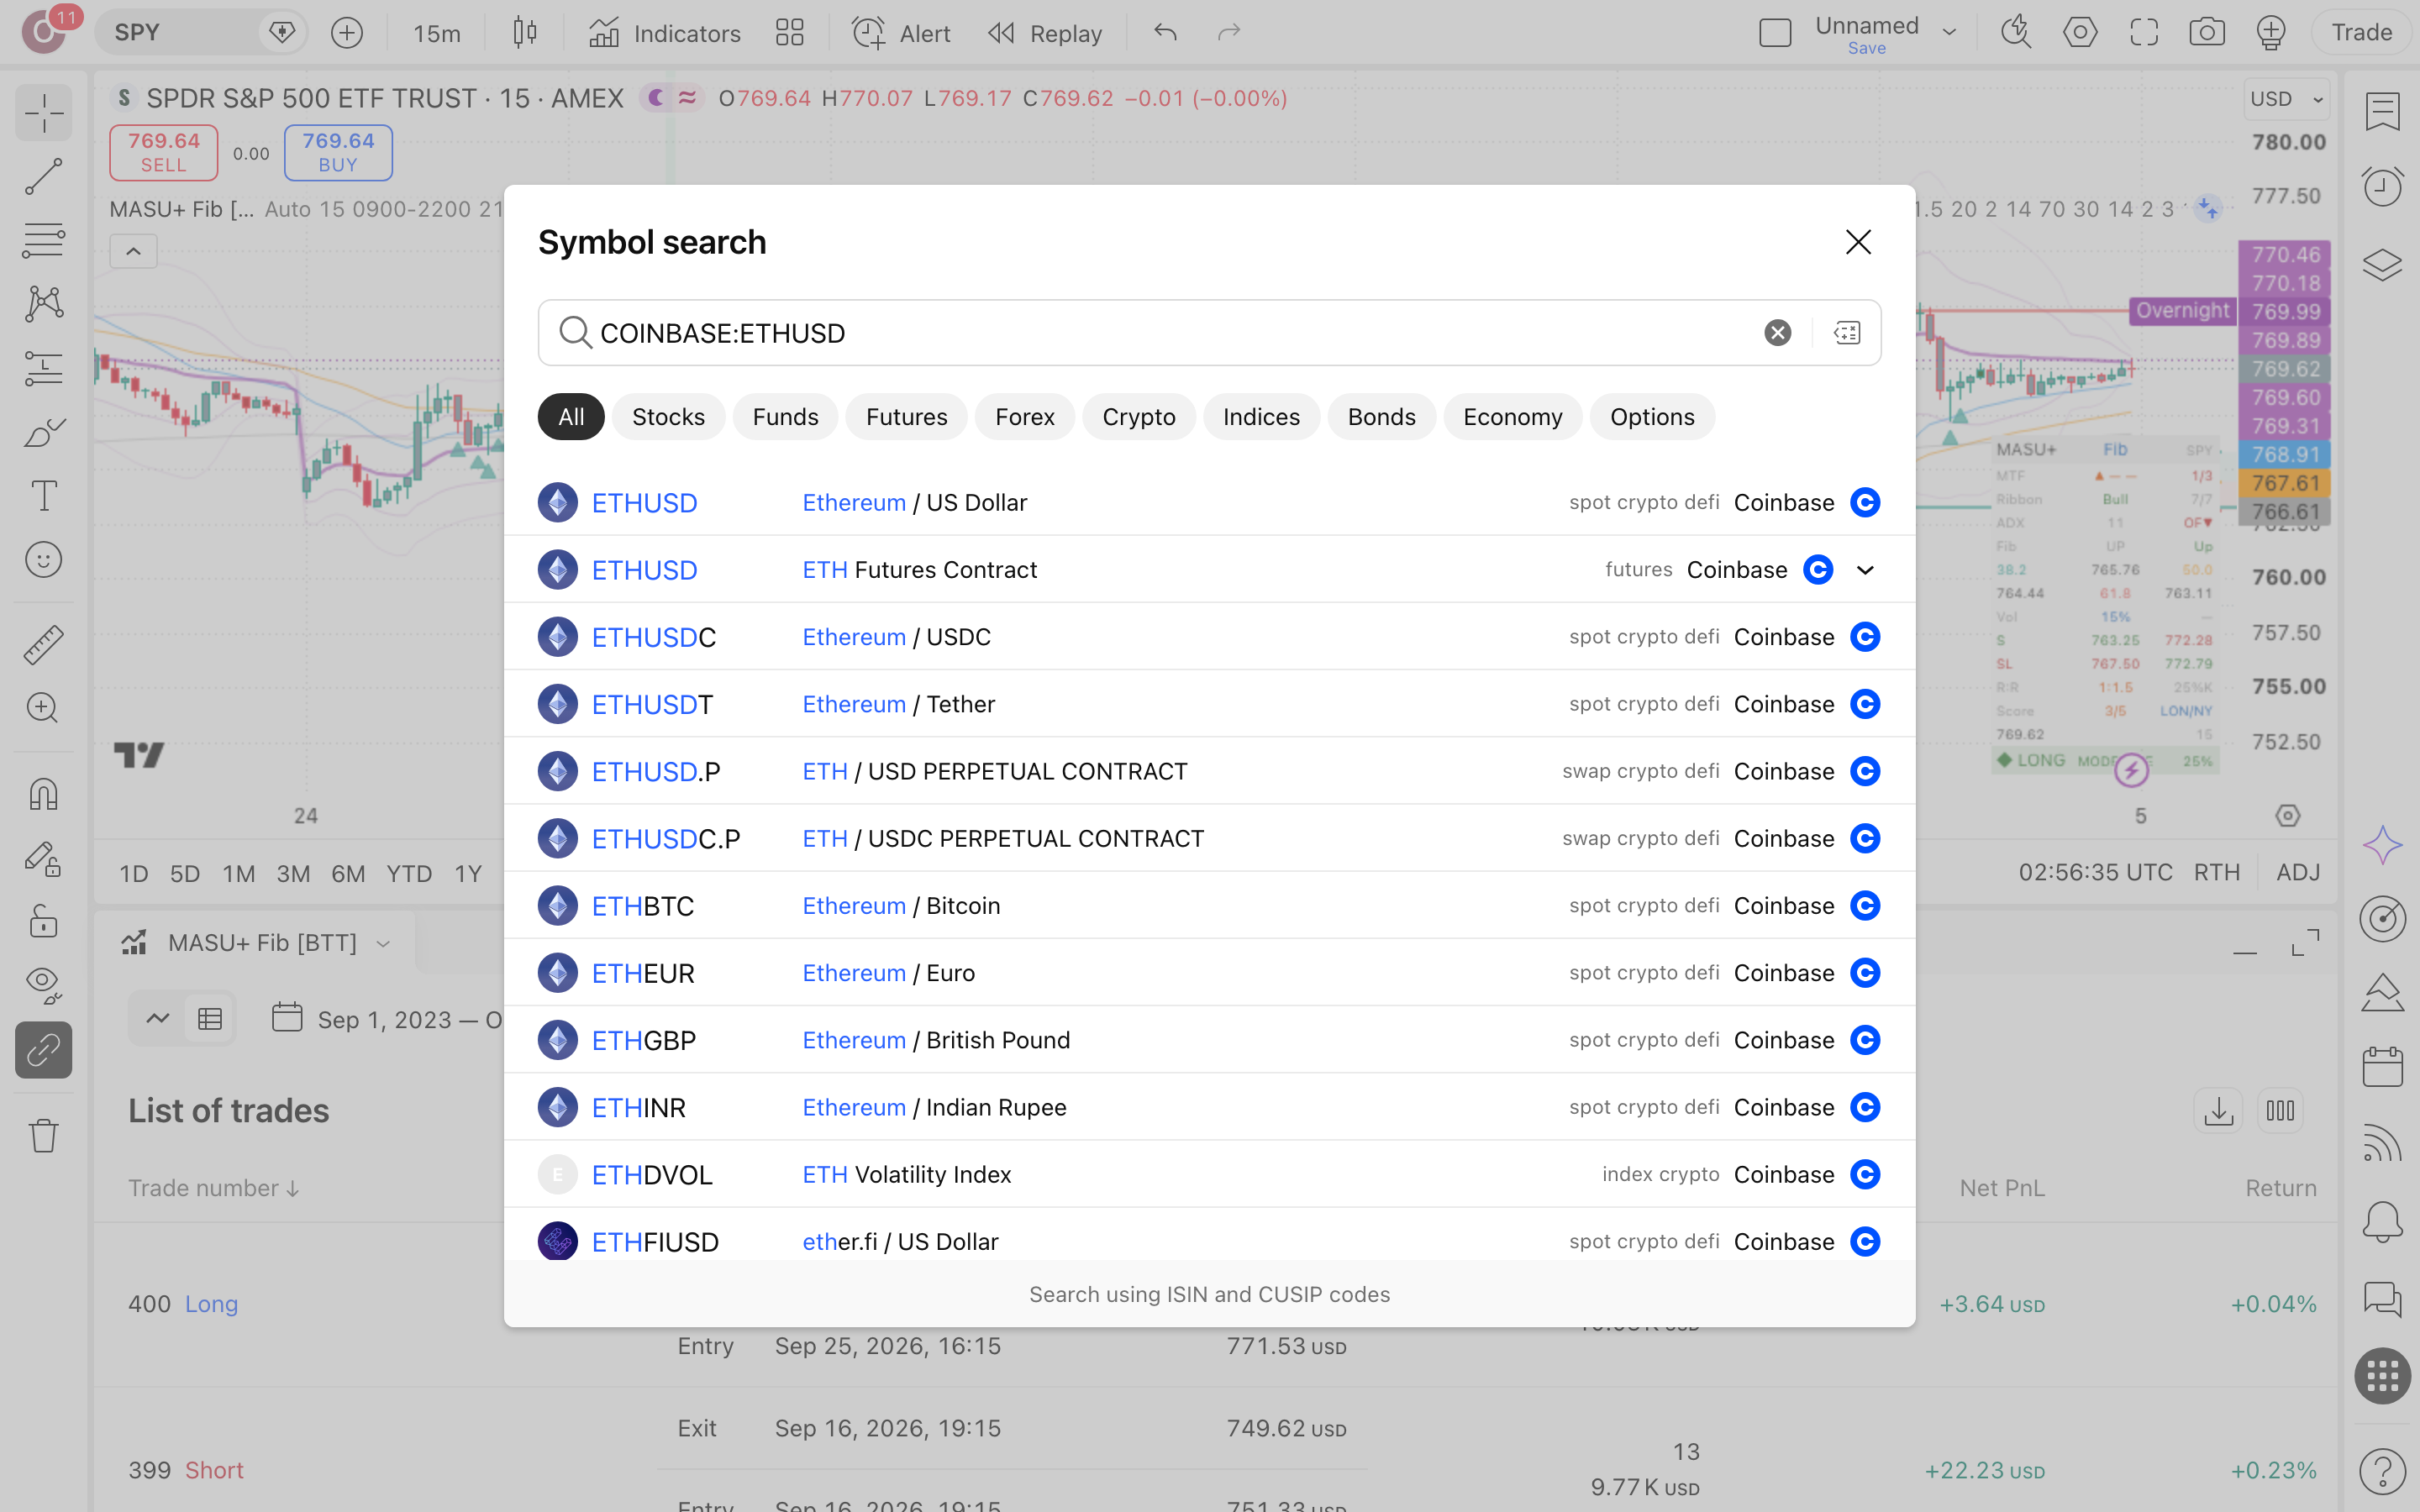Start bar Replay
2420x1512 pixels.
(x=1045, y=33)
